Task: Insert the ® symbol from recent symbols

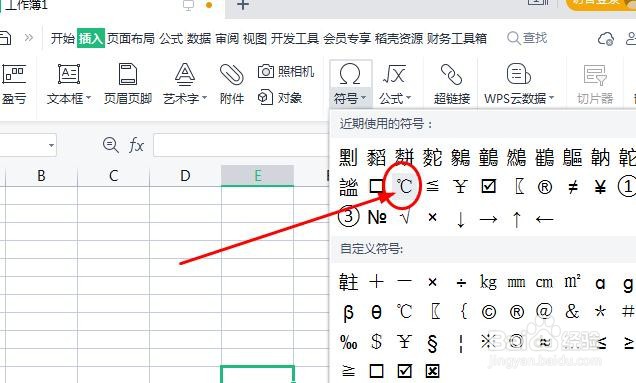Action: (544, 187)
